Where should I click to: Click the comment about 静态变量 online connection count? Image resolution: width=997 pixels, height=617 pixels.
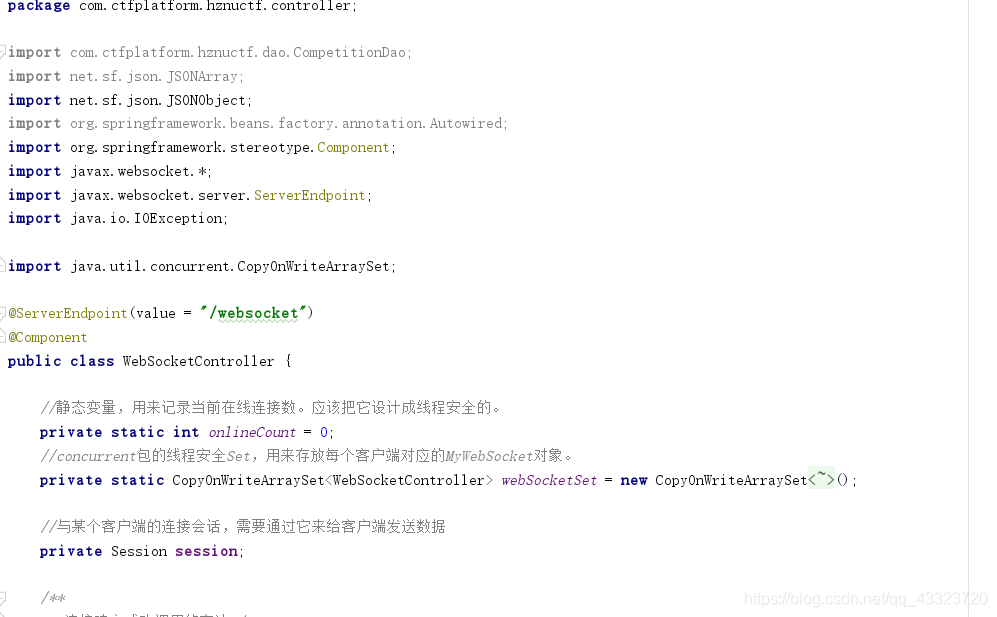pos(271,408)
